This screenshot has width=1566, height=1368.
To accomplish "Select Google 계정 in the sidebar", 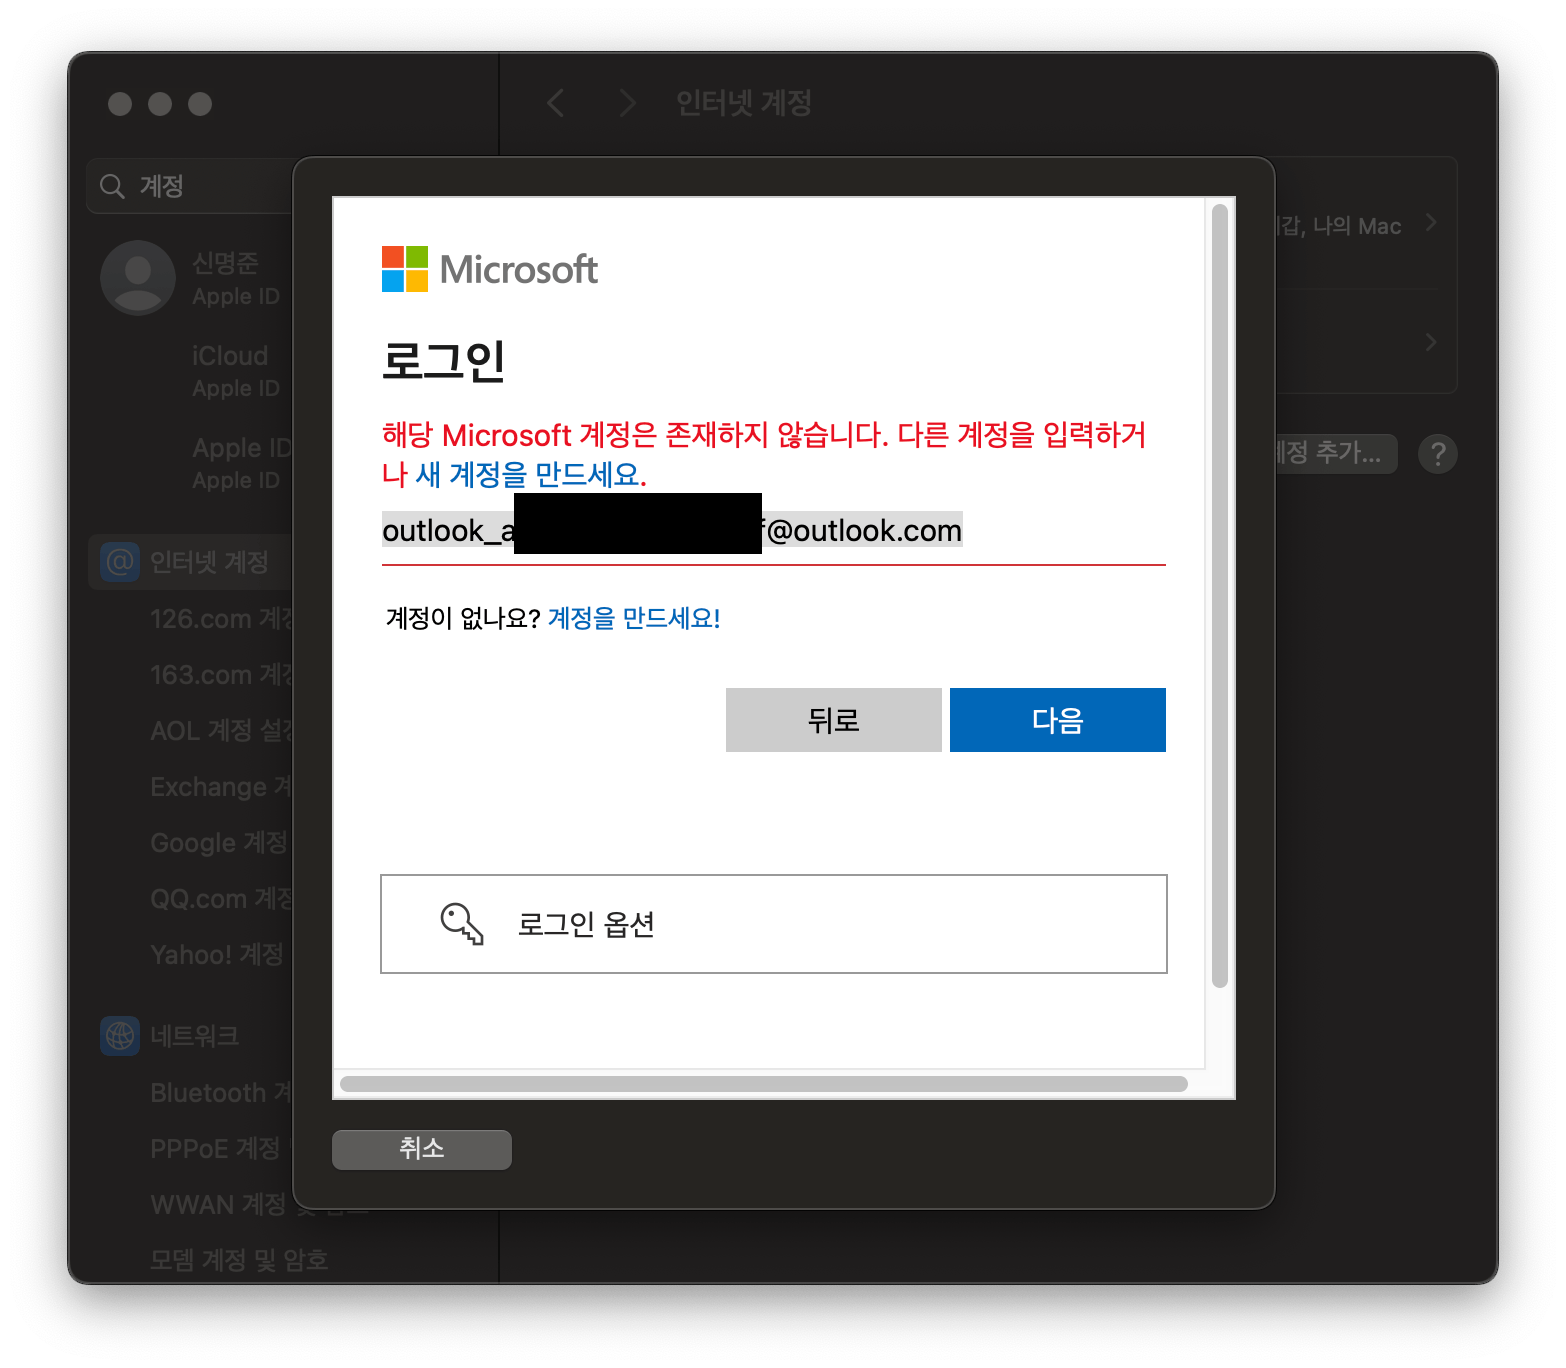I will pyautogui.click(x=219, y=843).
